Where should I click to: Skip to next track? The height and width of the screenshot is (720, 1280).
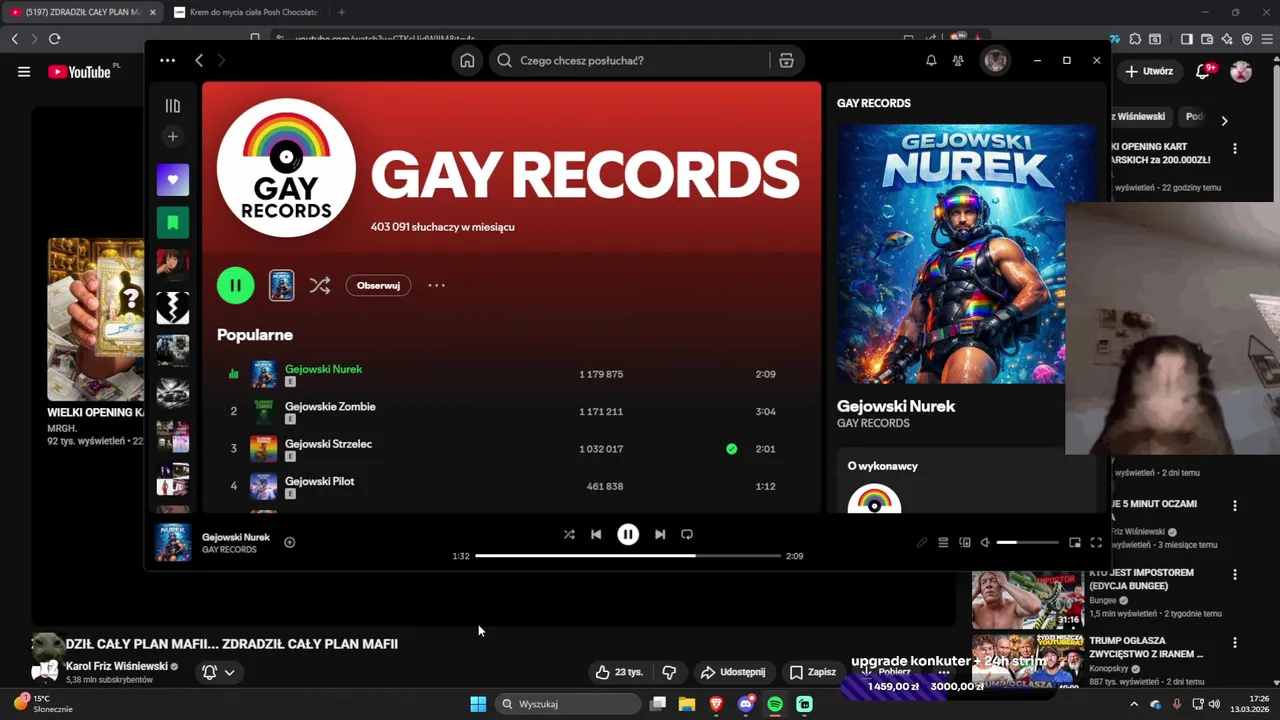pos(660,534)
